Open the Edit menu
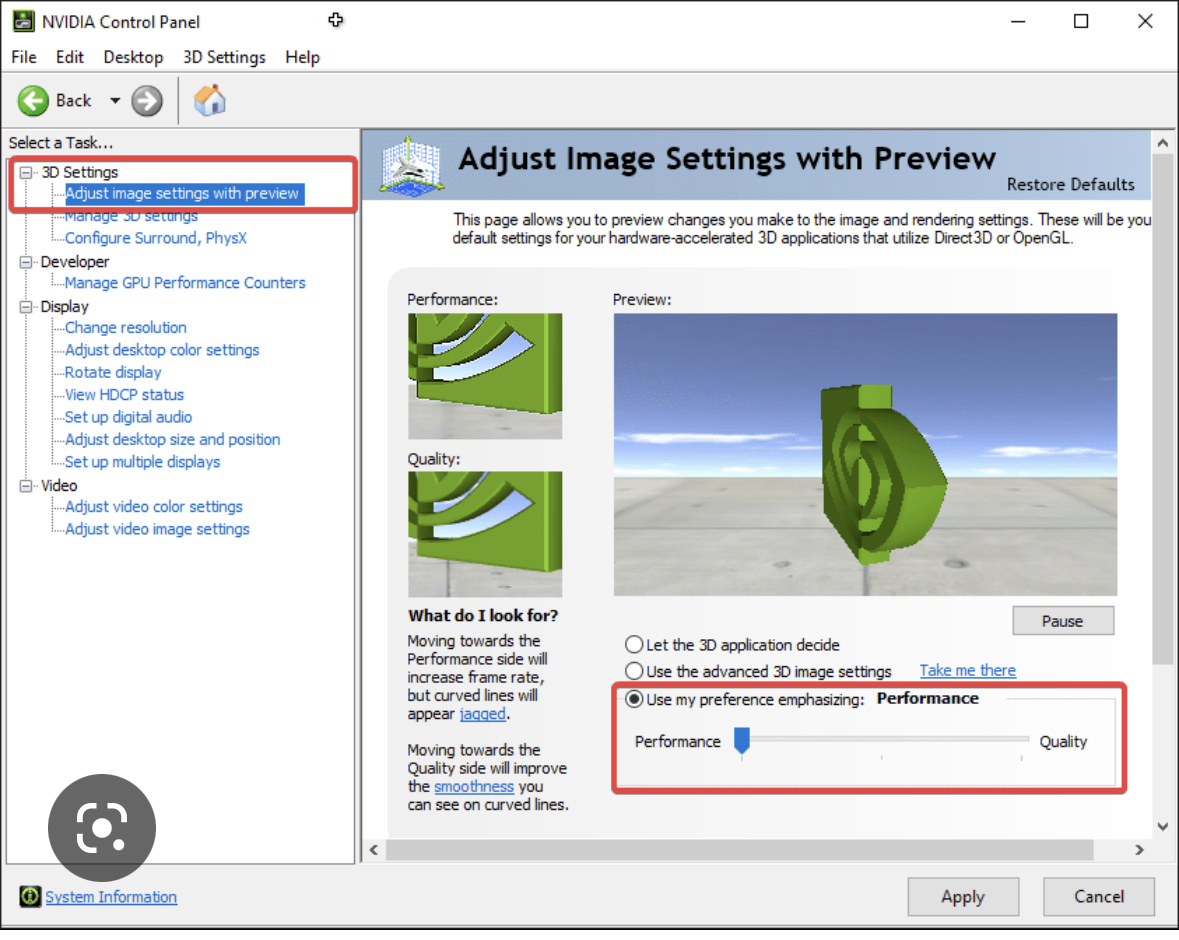 pyautogui.click(x=69, y=57)
